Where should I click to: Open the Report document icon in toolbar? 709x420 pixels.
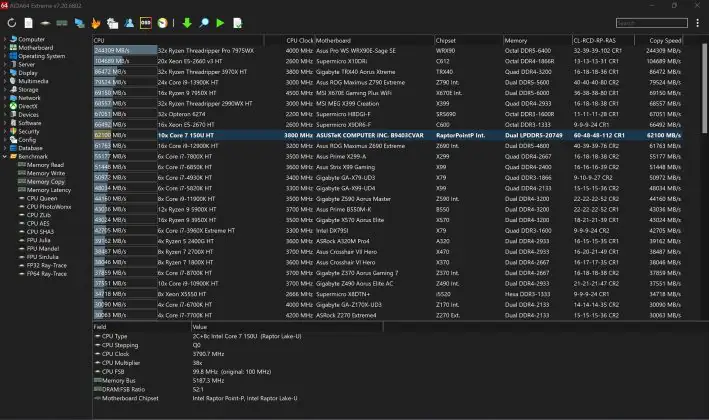click(28, 23)
